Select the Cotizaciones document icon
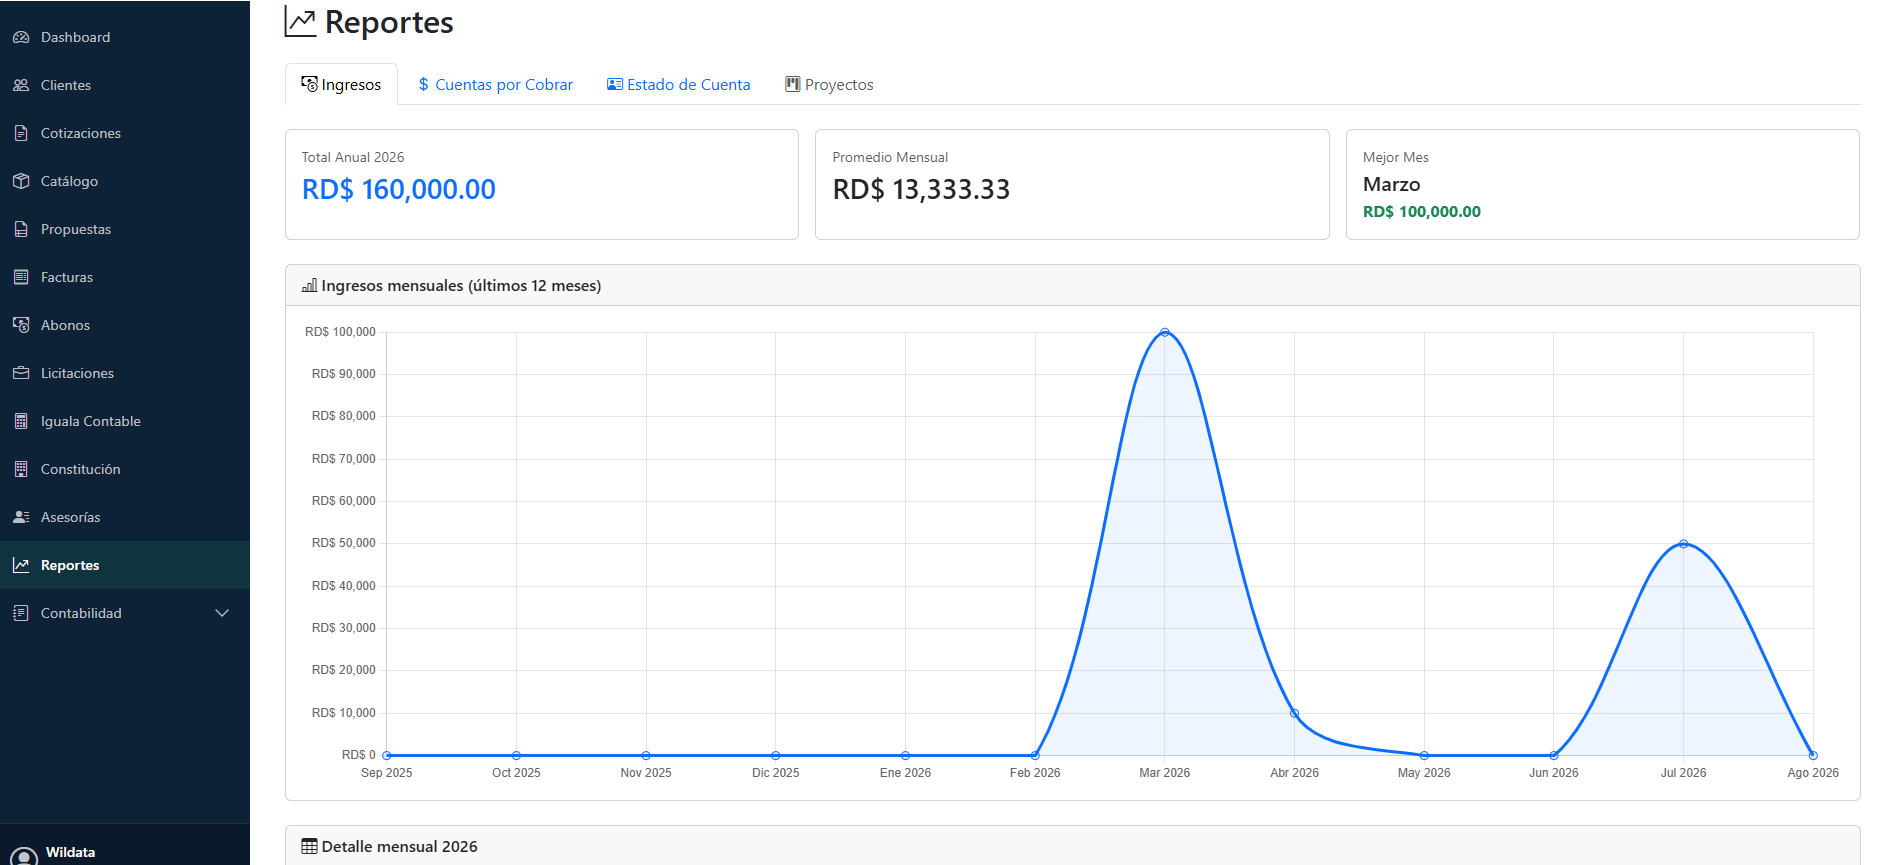Viewport: 1882px width, 865px height. point(21,133)
